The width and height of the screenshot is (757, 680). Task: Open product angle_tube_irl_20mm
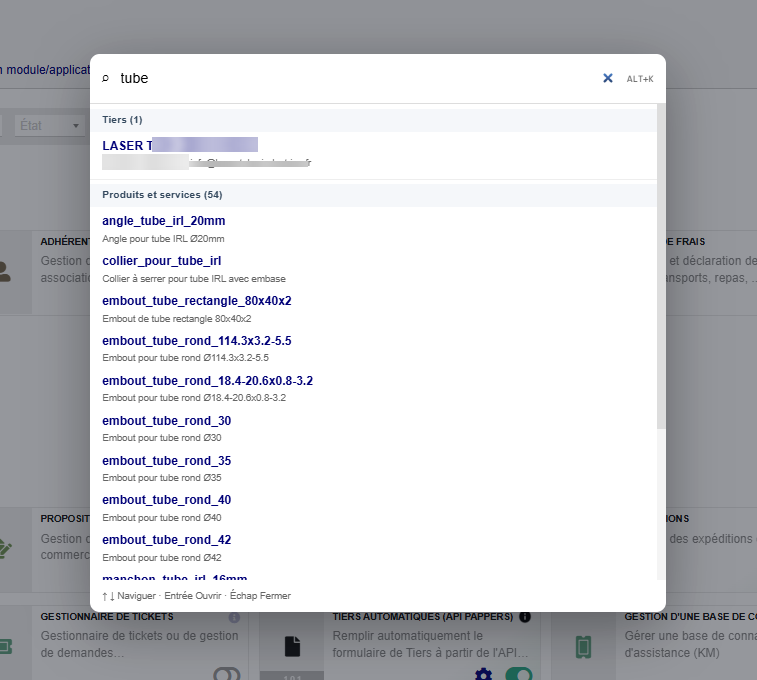pos(164,221)
